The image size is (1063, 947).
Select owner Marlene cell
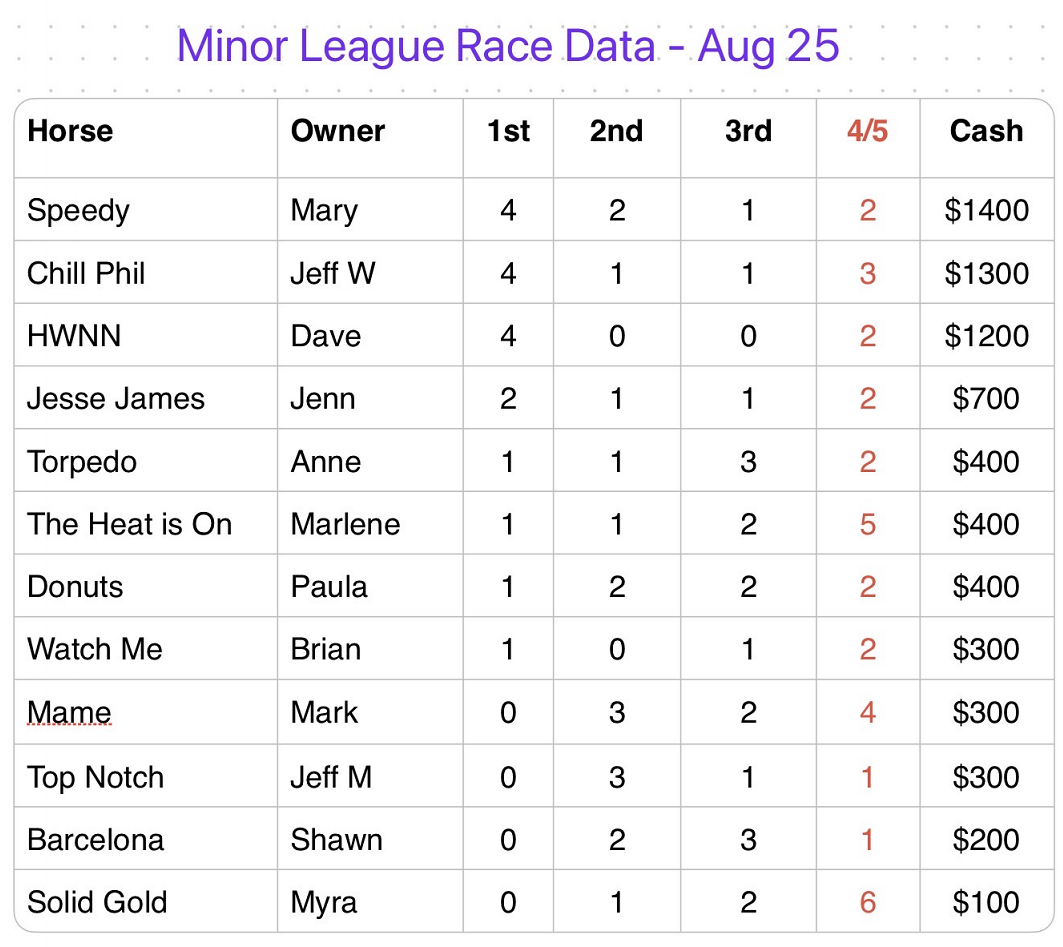[x=370, y=523]
